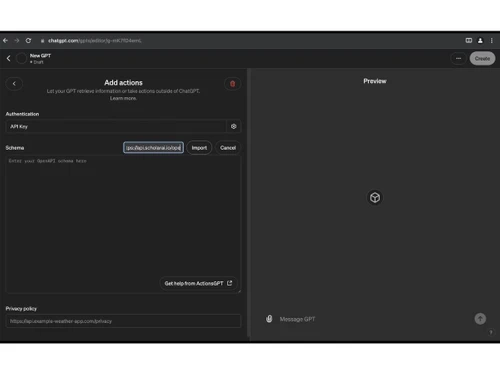This screenshot has height=375, width=500.
Task: Click the browser forward arrow
Action: [17, 41]
